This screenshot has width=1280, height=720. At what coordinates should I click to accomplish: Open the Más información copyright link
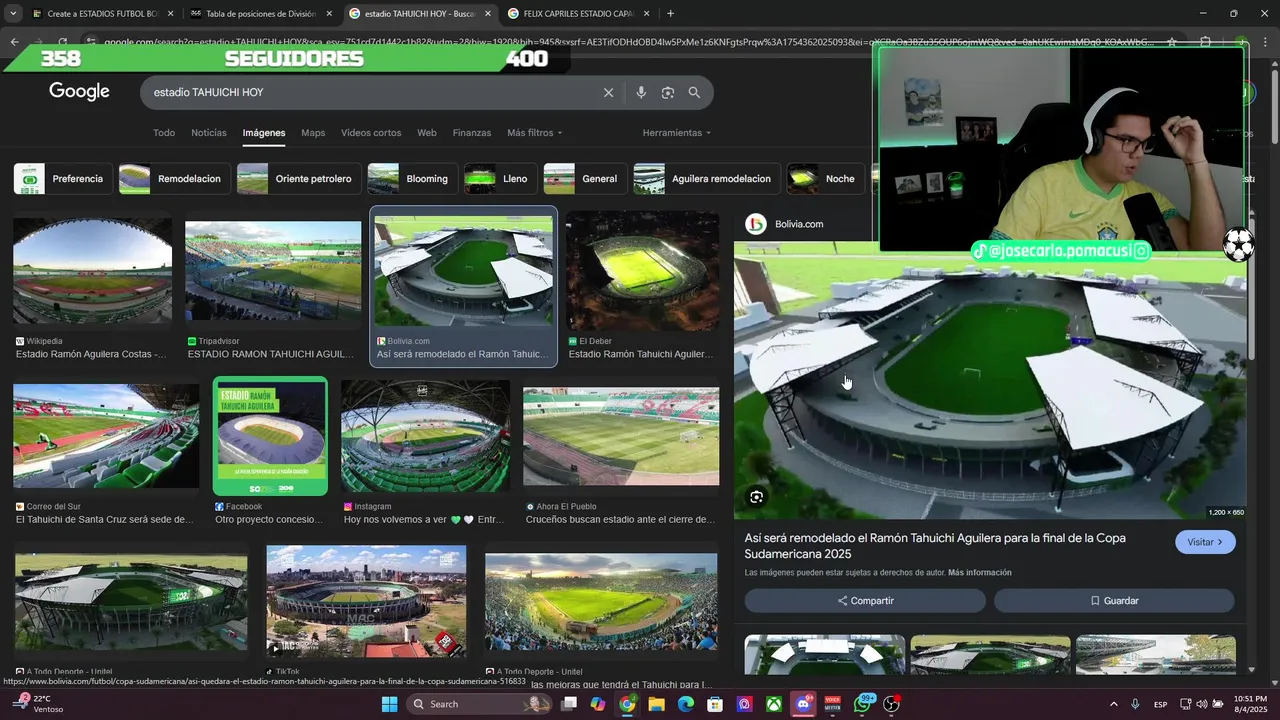pos(980,573)
